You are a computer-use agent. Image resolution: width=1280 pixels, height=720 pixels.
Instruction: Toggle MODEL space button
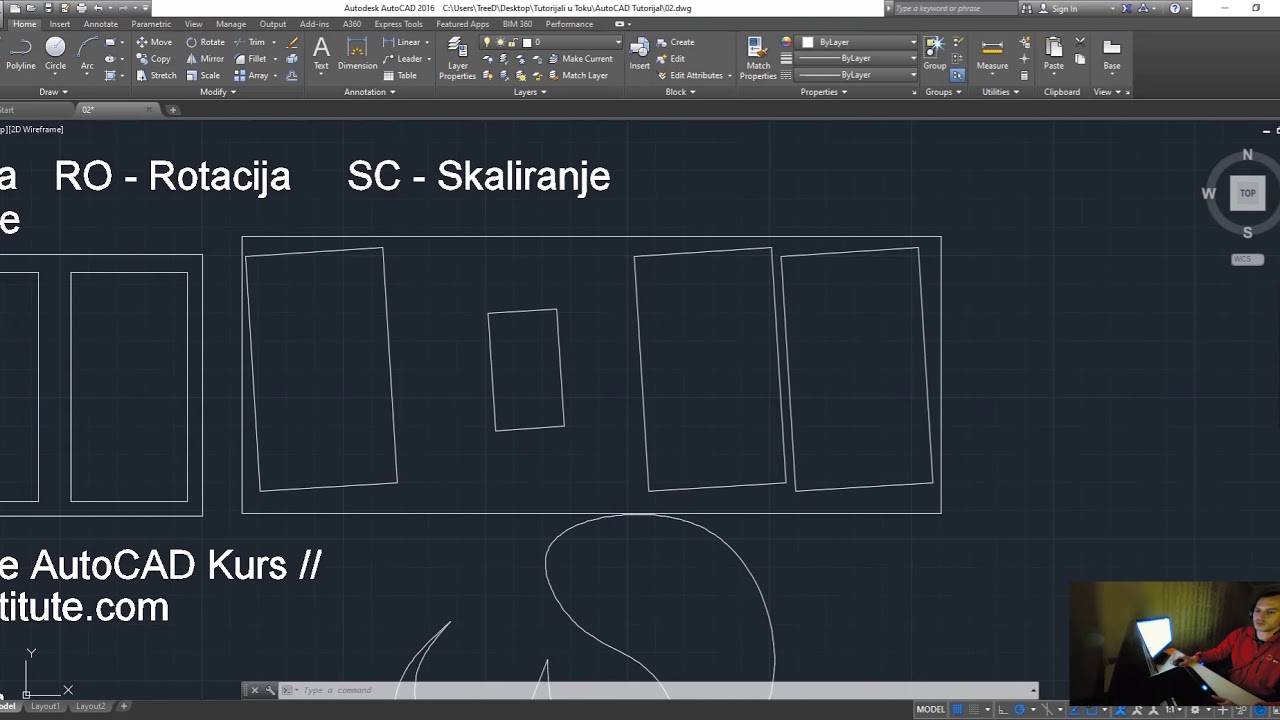pyautogui.click(x=930, y=709)
